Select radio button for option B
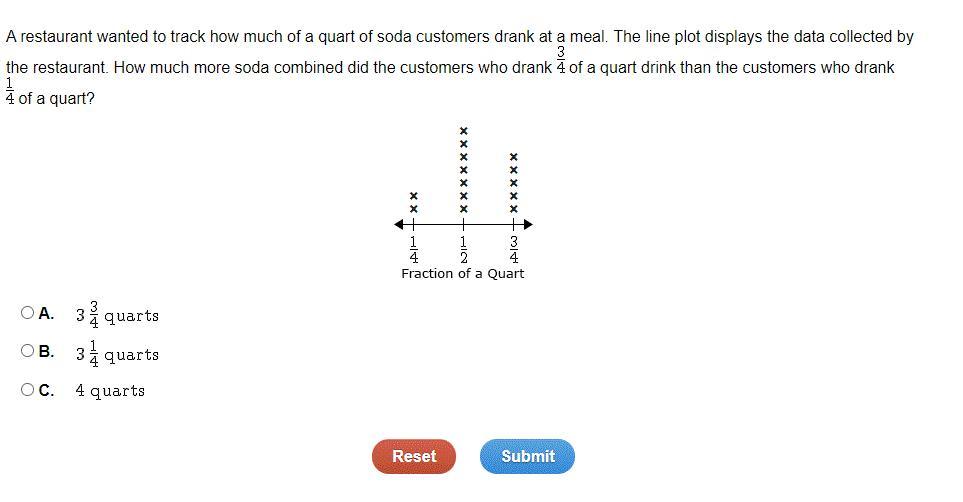 [27, 351]
